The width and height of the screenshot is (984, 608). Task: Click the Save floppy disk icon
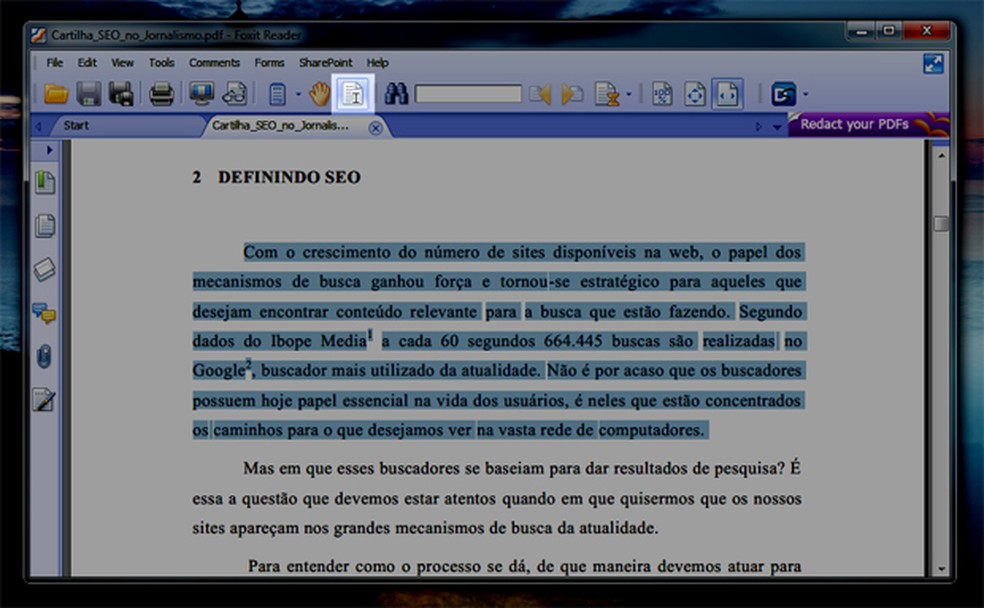pos(88,94)
